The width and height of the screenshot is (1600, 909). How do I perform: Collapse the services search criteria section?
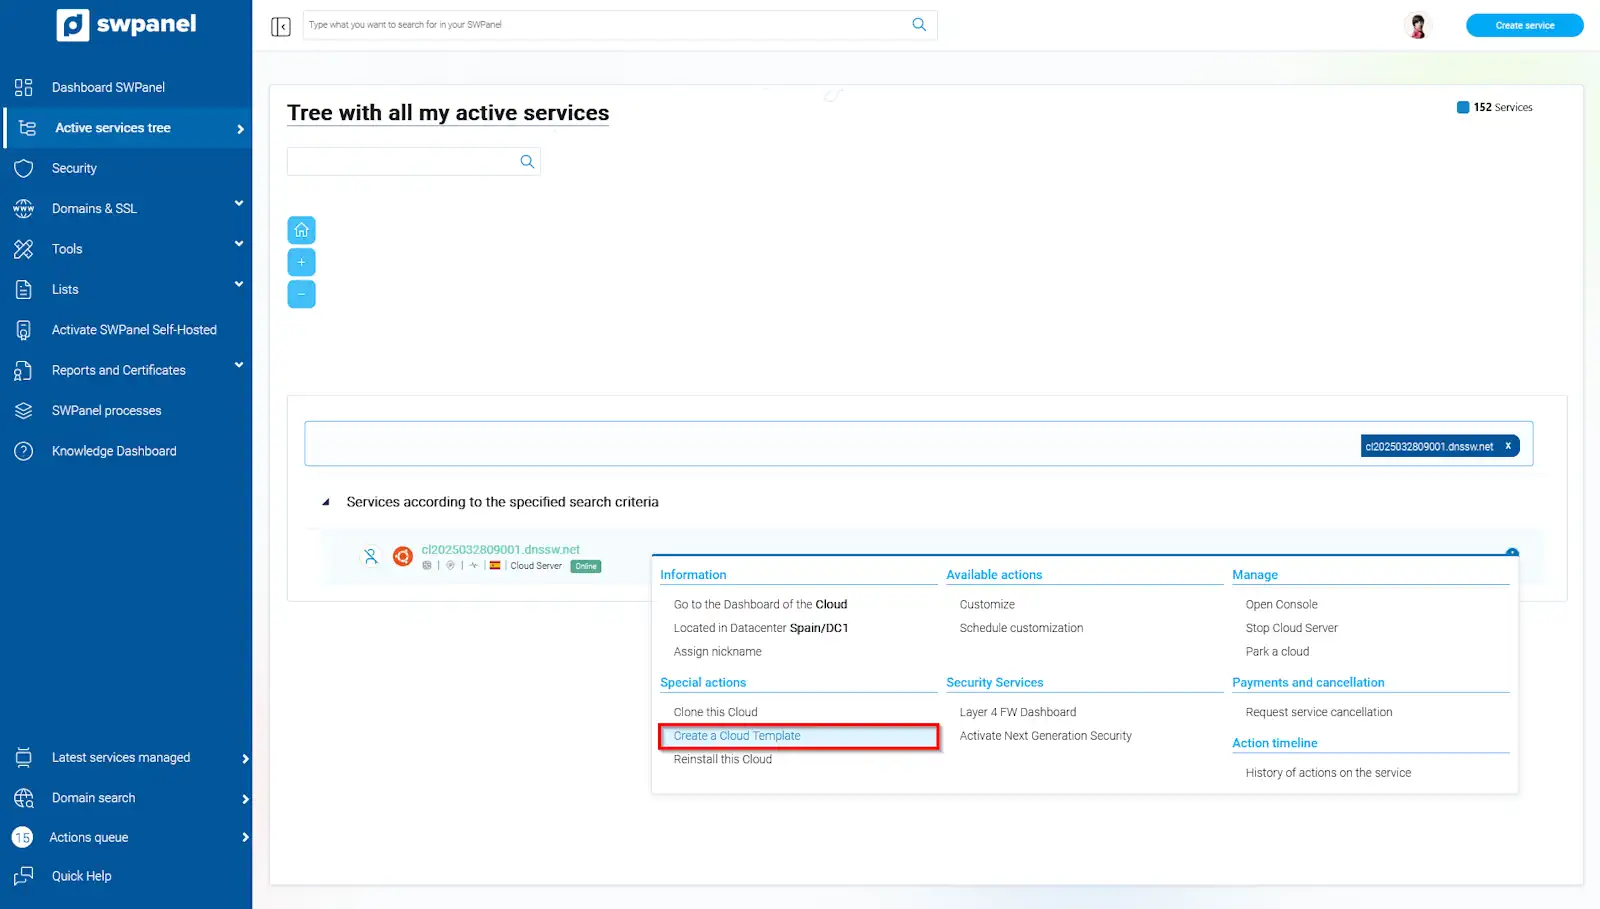[326, 502]
